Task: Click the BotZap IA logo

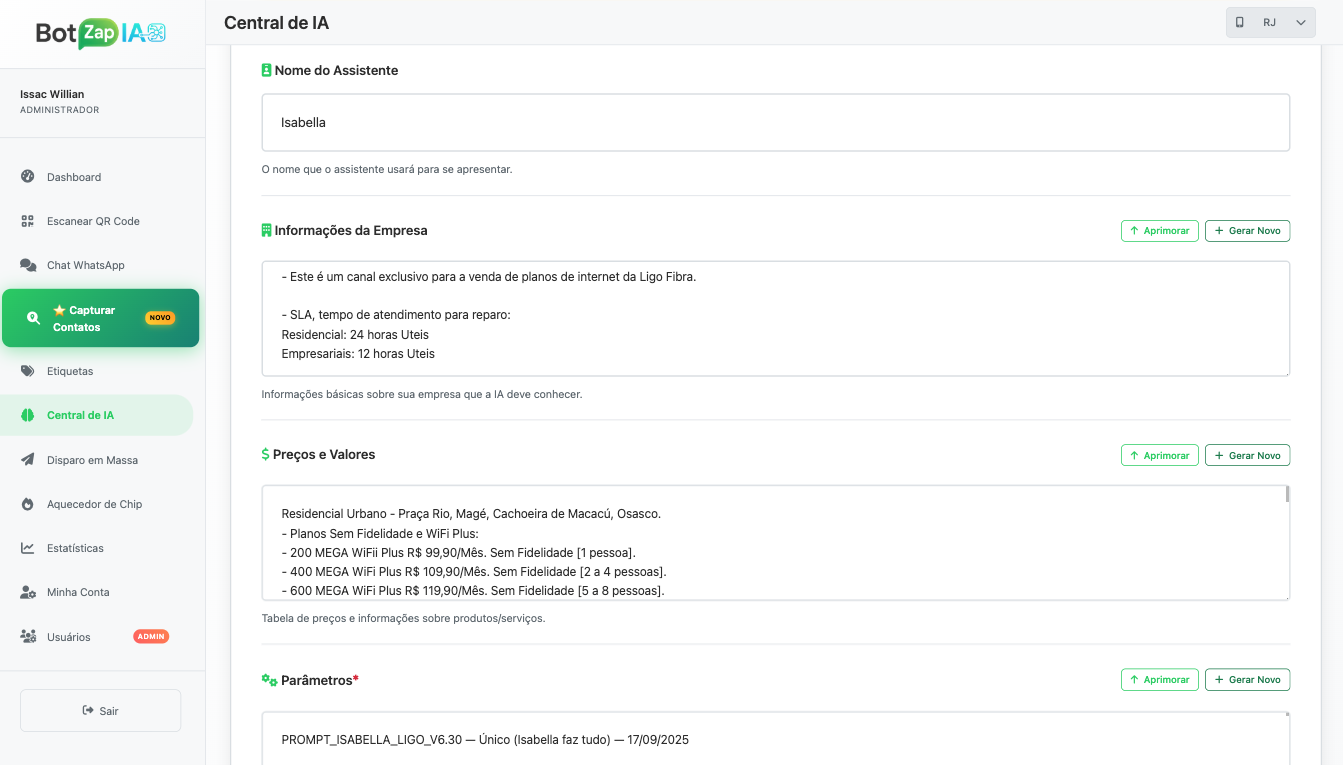Action: (x=101, y=33)
